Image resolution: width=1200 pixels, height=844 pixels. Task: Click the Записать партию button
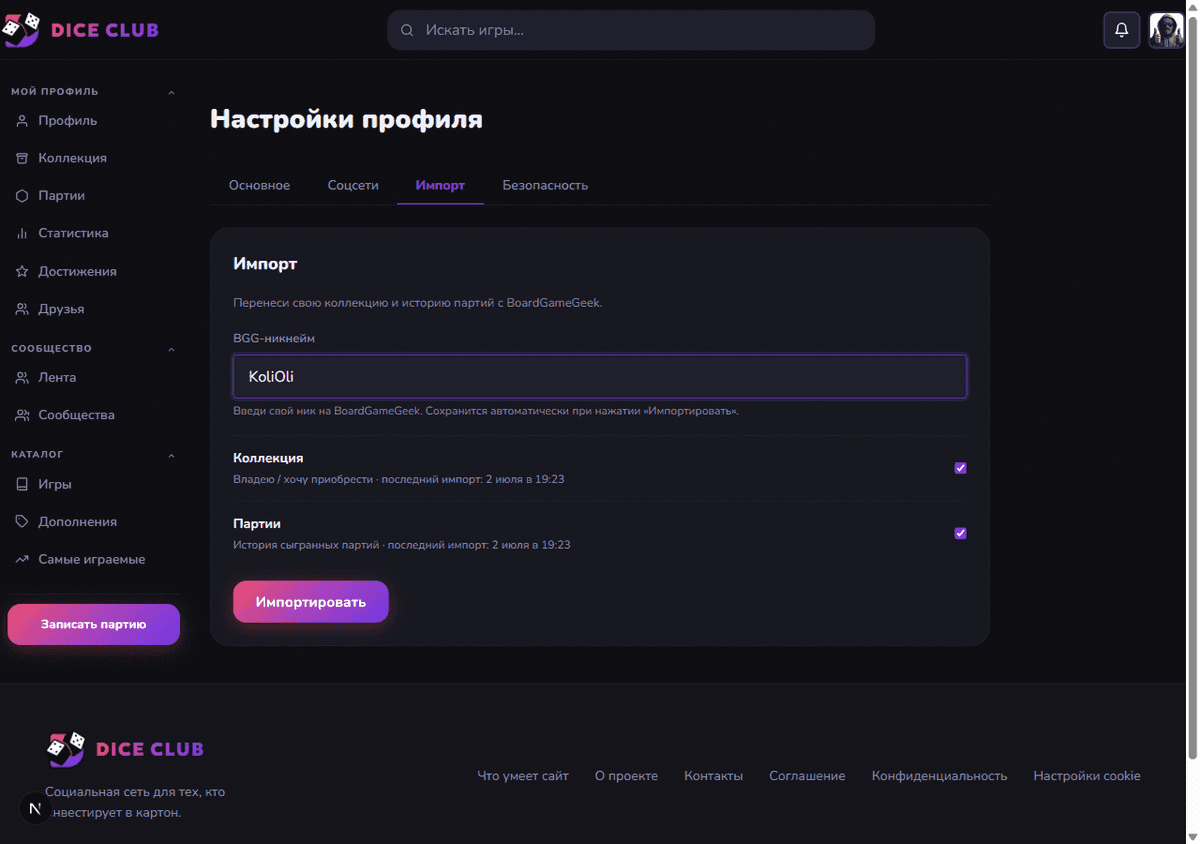(94, 624)
